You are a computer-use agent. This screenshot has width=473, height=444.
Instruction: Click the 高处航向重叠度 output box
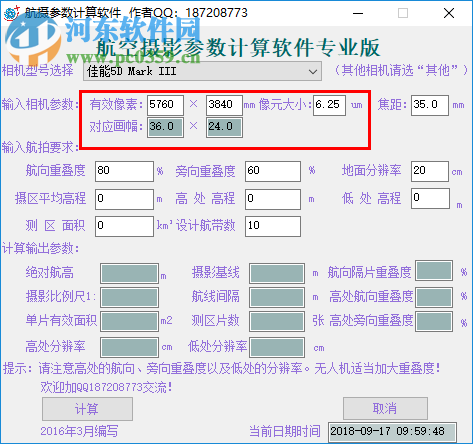[434, 297]
